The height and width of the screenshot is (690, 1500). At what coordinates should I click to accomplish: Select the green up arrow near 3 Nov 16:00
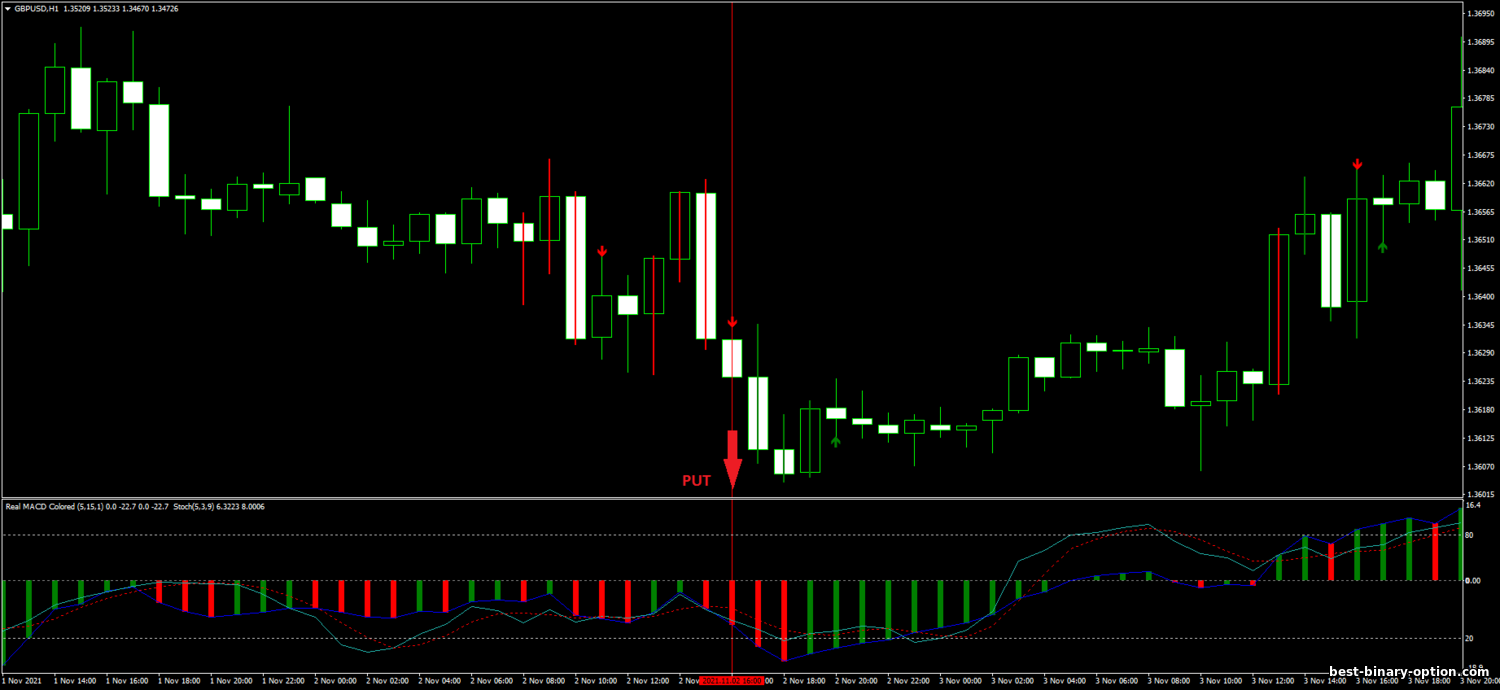click(1383, 245)
